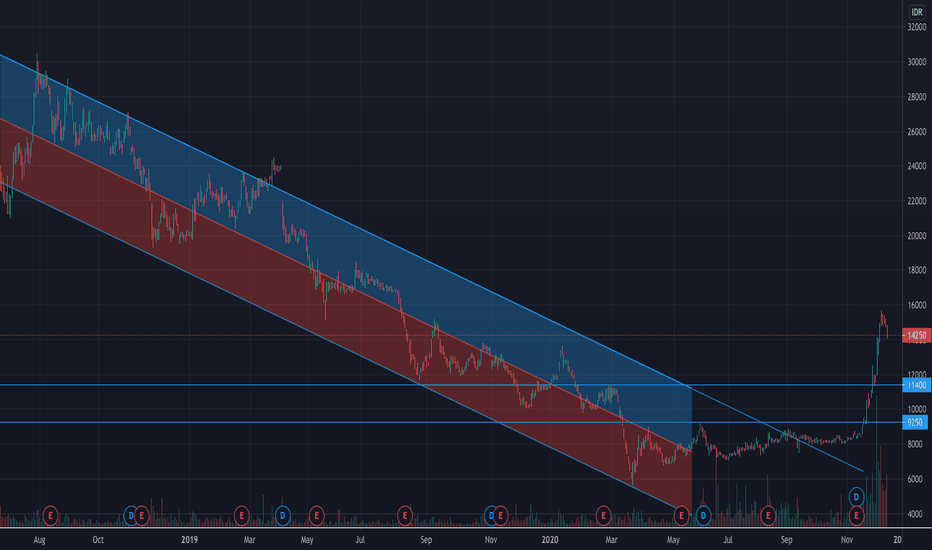Click the 16000 price axis value
Screen dimensions: 932x550
(x=917, y=305)
